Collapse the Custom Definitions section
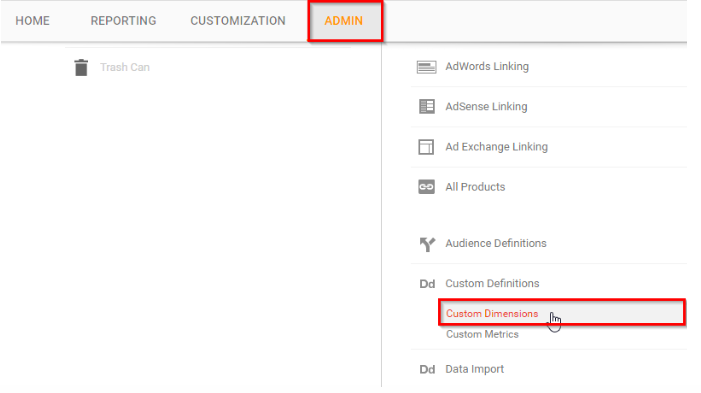Screen dimensions: 701x393 [492, 283]
